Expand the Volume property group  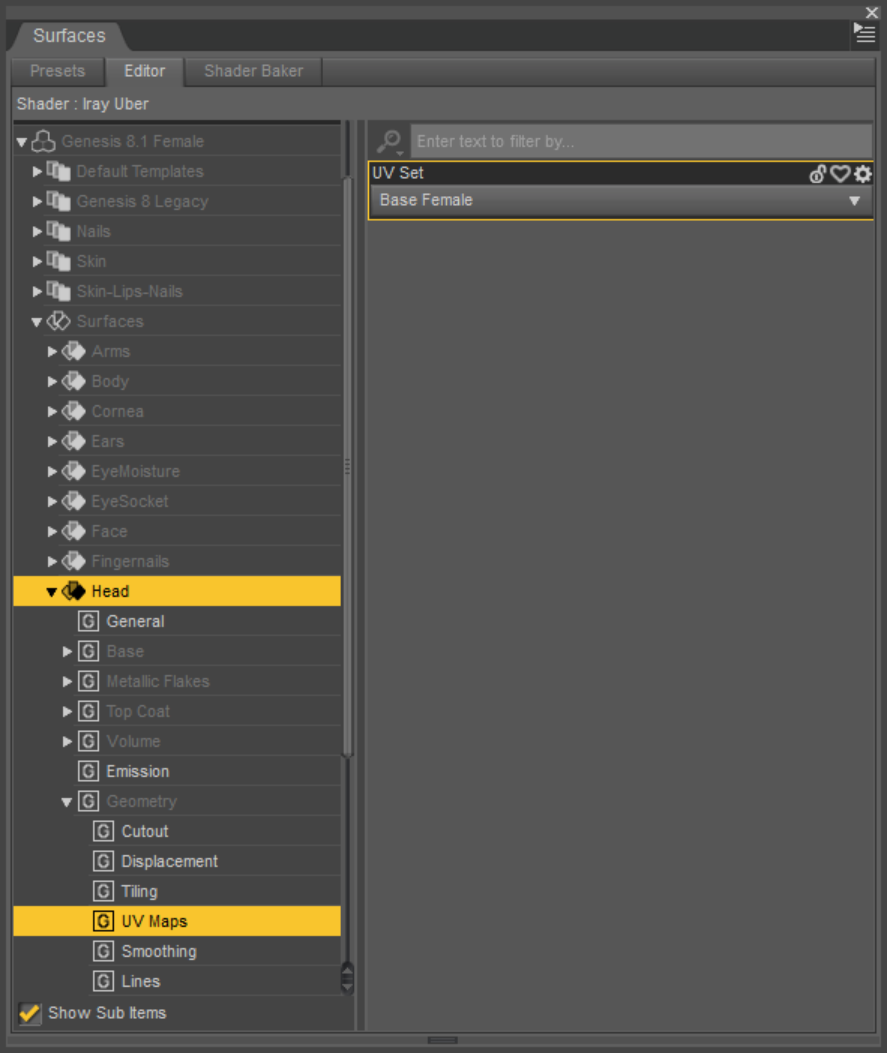[x=67, y=741]
